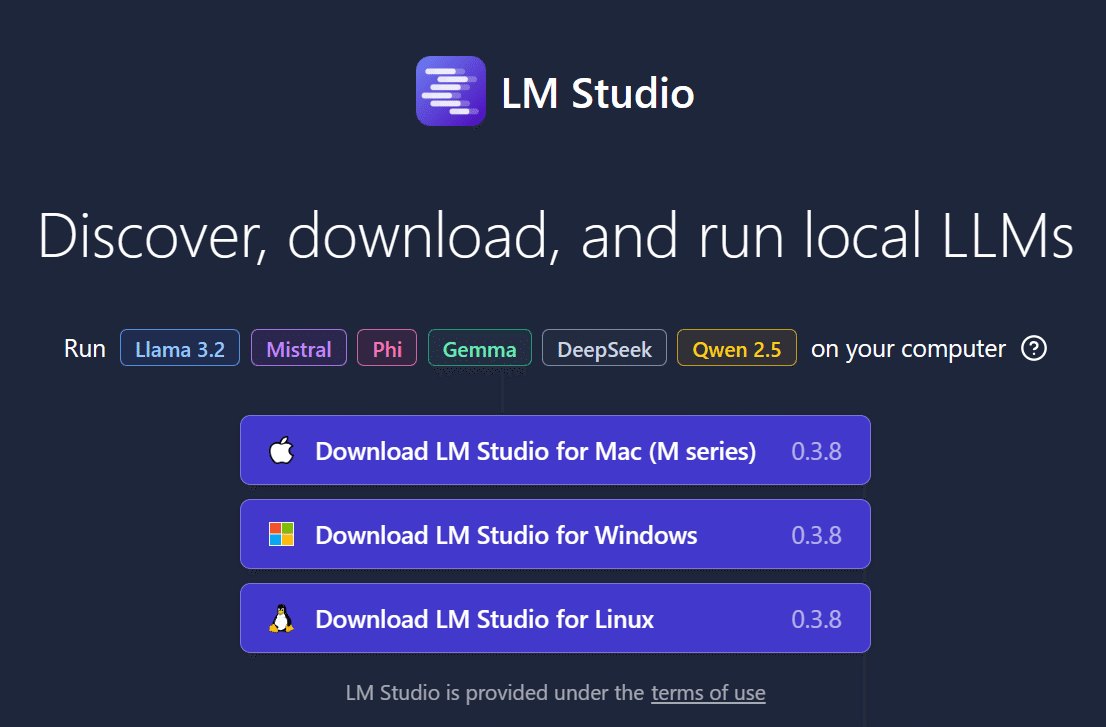Click 'LM Studio is provided under the' text

pos(494,693)
